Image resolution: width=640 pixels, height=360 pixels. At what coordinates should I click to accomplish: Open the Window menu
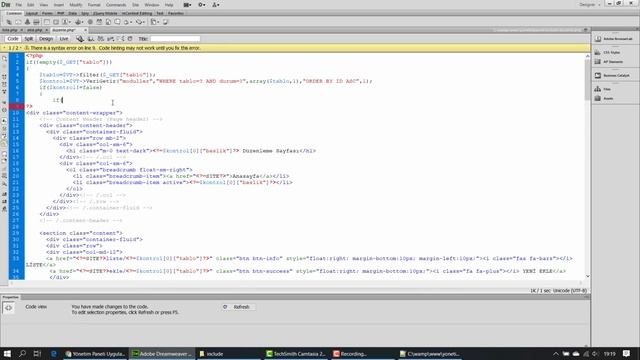152,5
